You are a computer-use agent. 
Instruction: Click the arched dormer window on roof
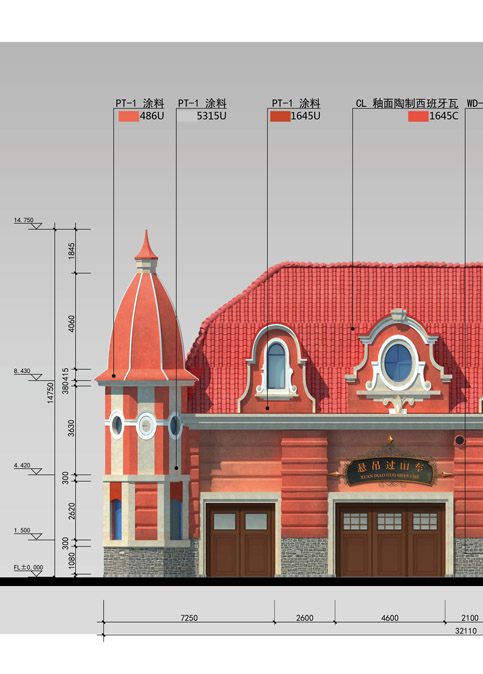pos(276,365)
